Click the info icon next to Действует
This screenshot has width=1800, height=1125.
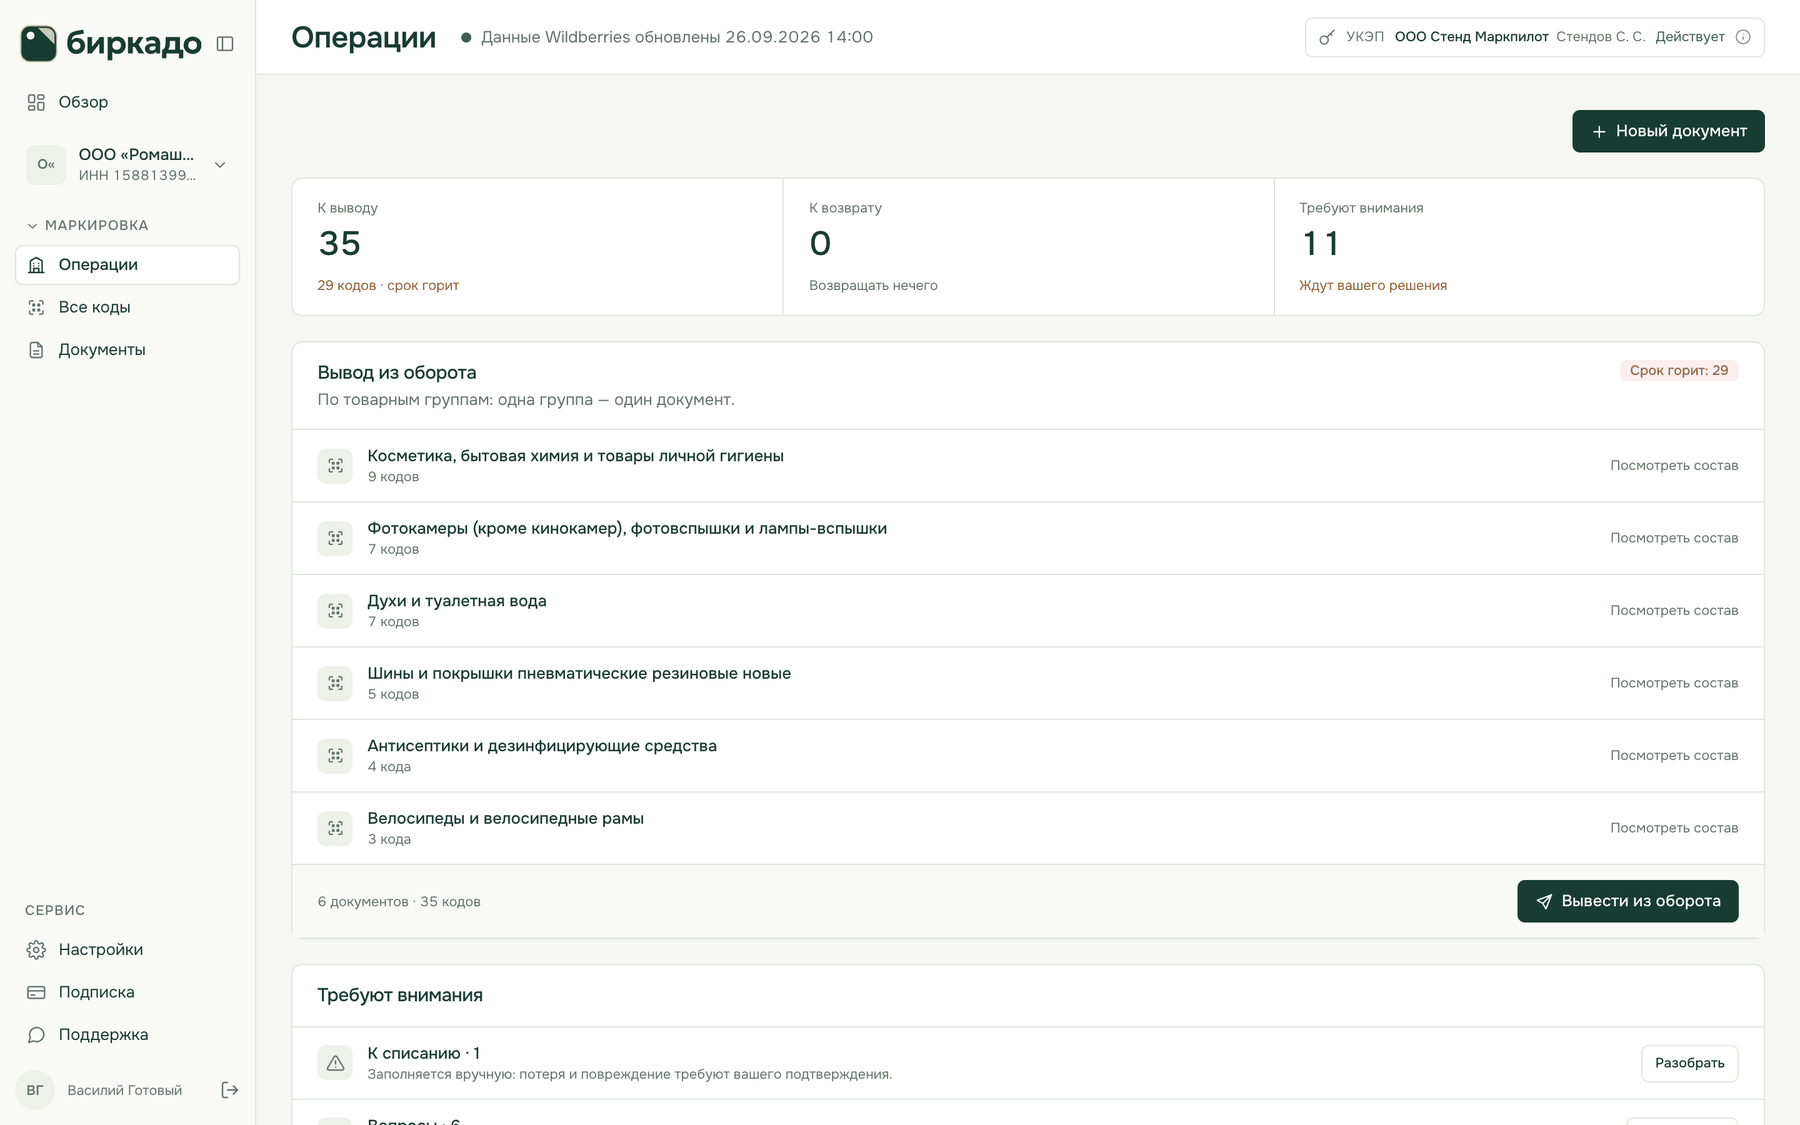1743,37
